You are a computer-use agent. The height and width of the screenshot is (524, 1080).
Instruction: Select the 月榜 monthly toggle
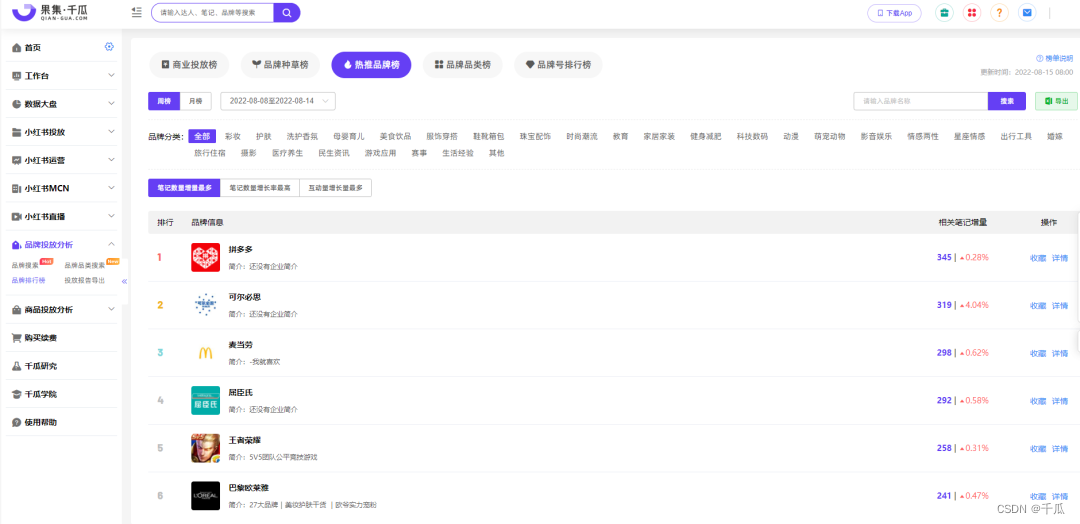click(x=196, y=101)
